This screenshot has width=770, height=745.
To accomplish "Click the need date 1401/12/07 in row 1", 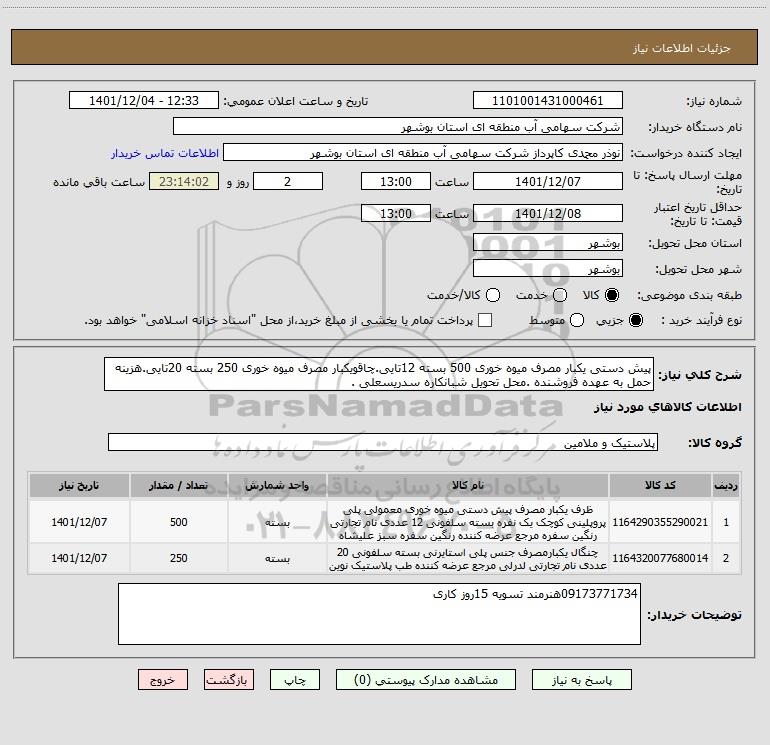I will click(x=79, y=522).
